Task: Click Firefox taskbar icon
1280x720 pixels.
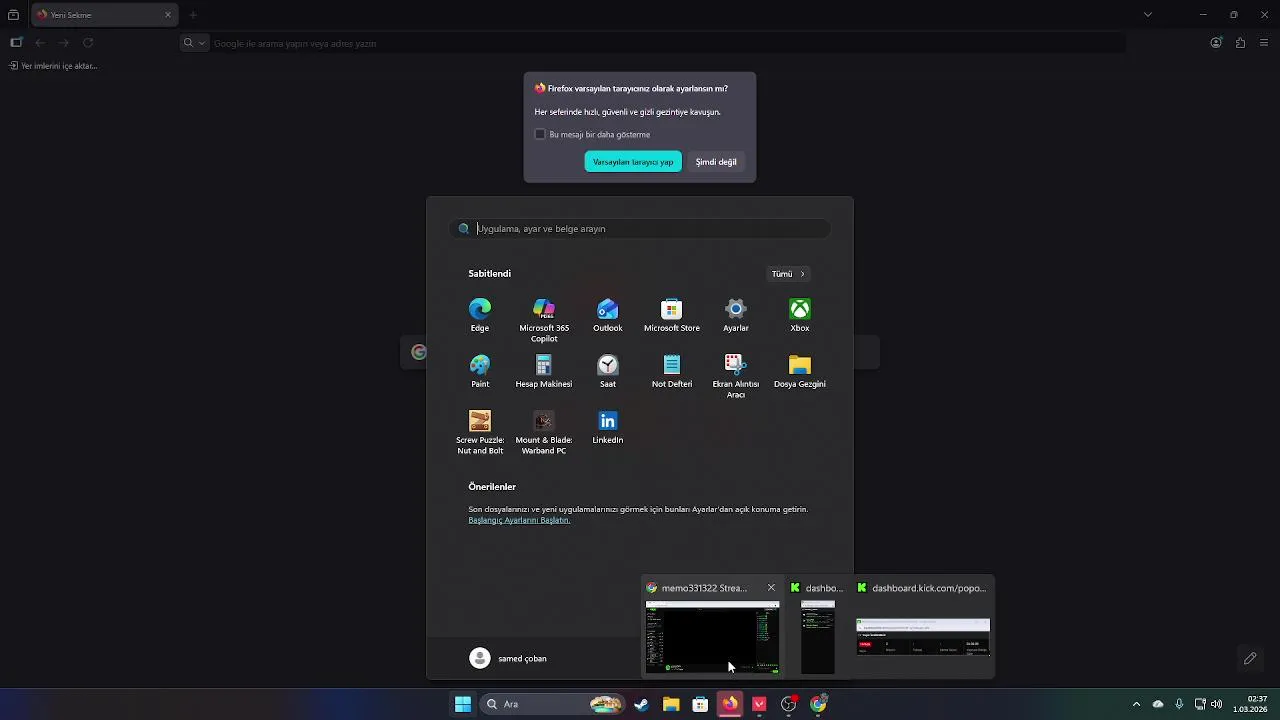Action: pos(730,704)
